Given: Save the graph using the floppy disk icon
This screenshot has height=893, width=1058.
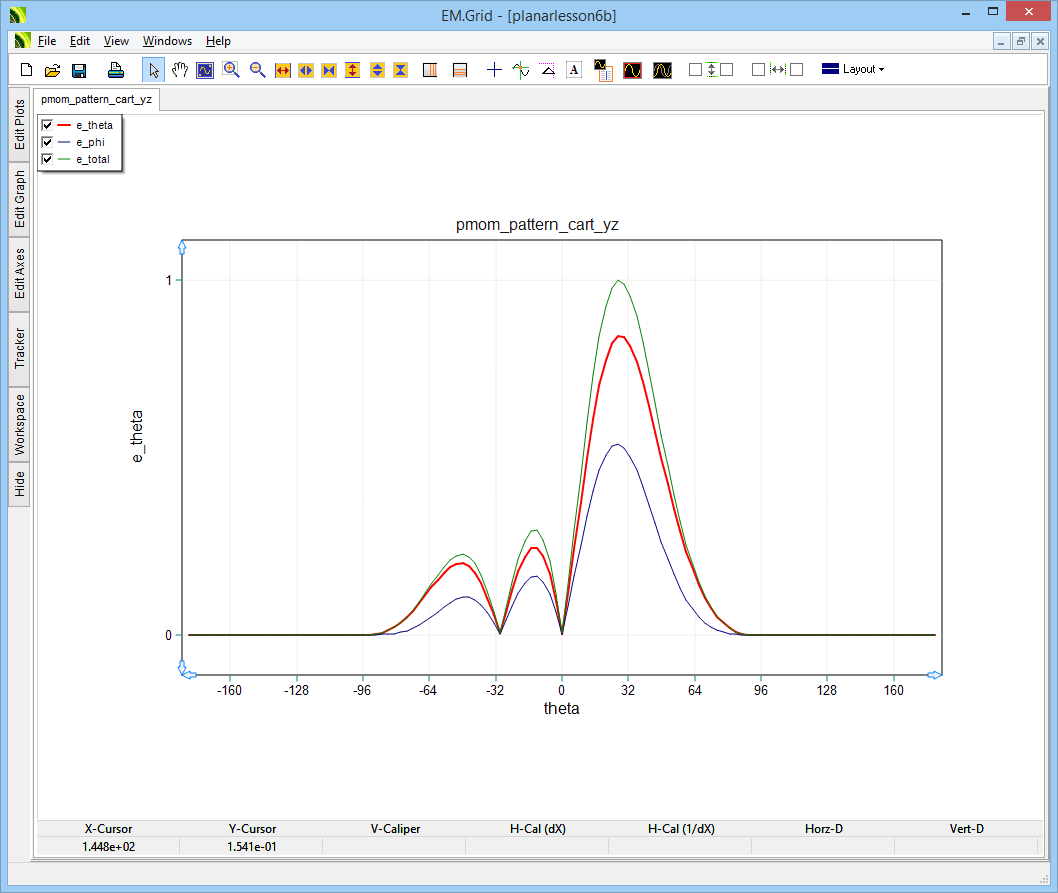Looking at the screenshot, I should [x=79, y=70].
